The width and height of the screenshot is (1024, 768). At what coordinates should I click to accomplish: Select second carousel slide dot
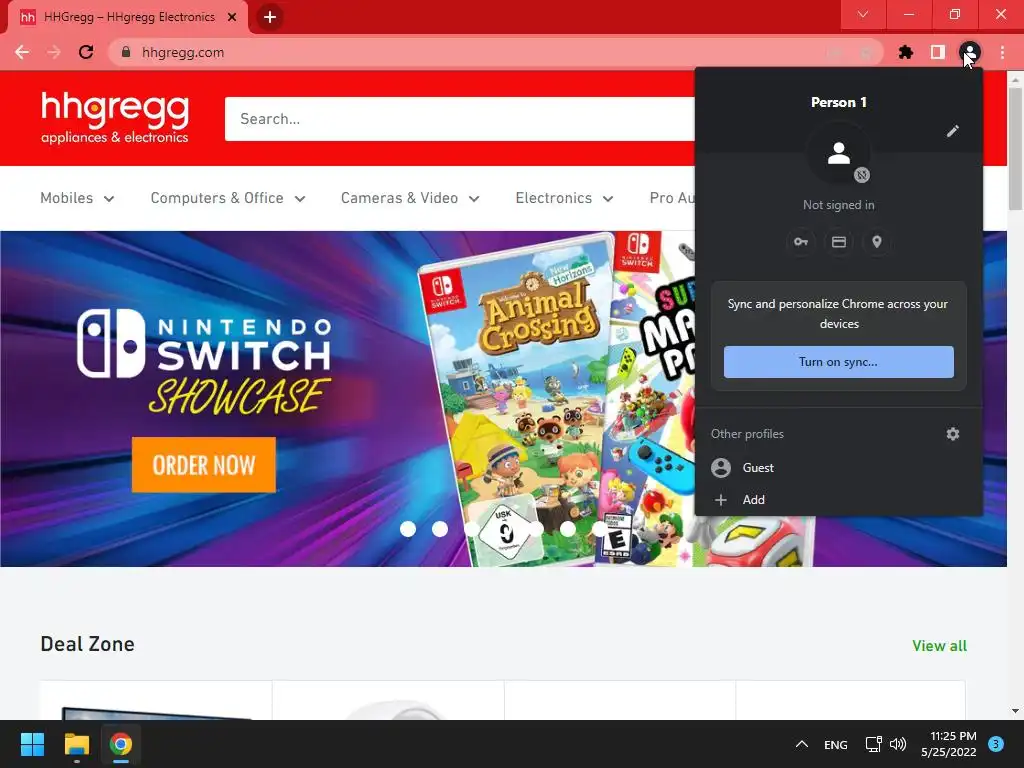(440, 529)
